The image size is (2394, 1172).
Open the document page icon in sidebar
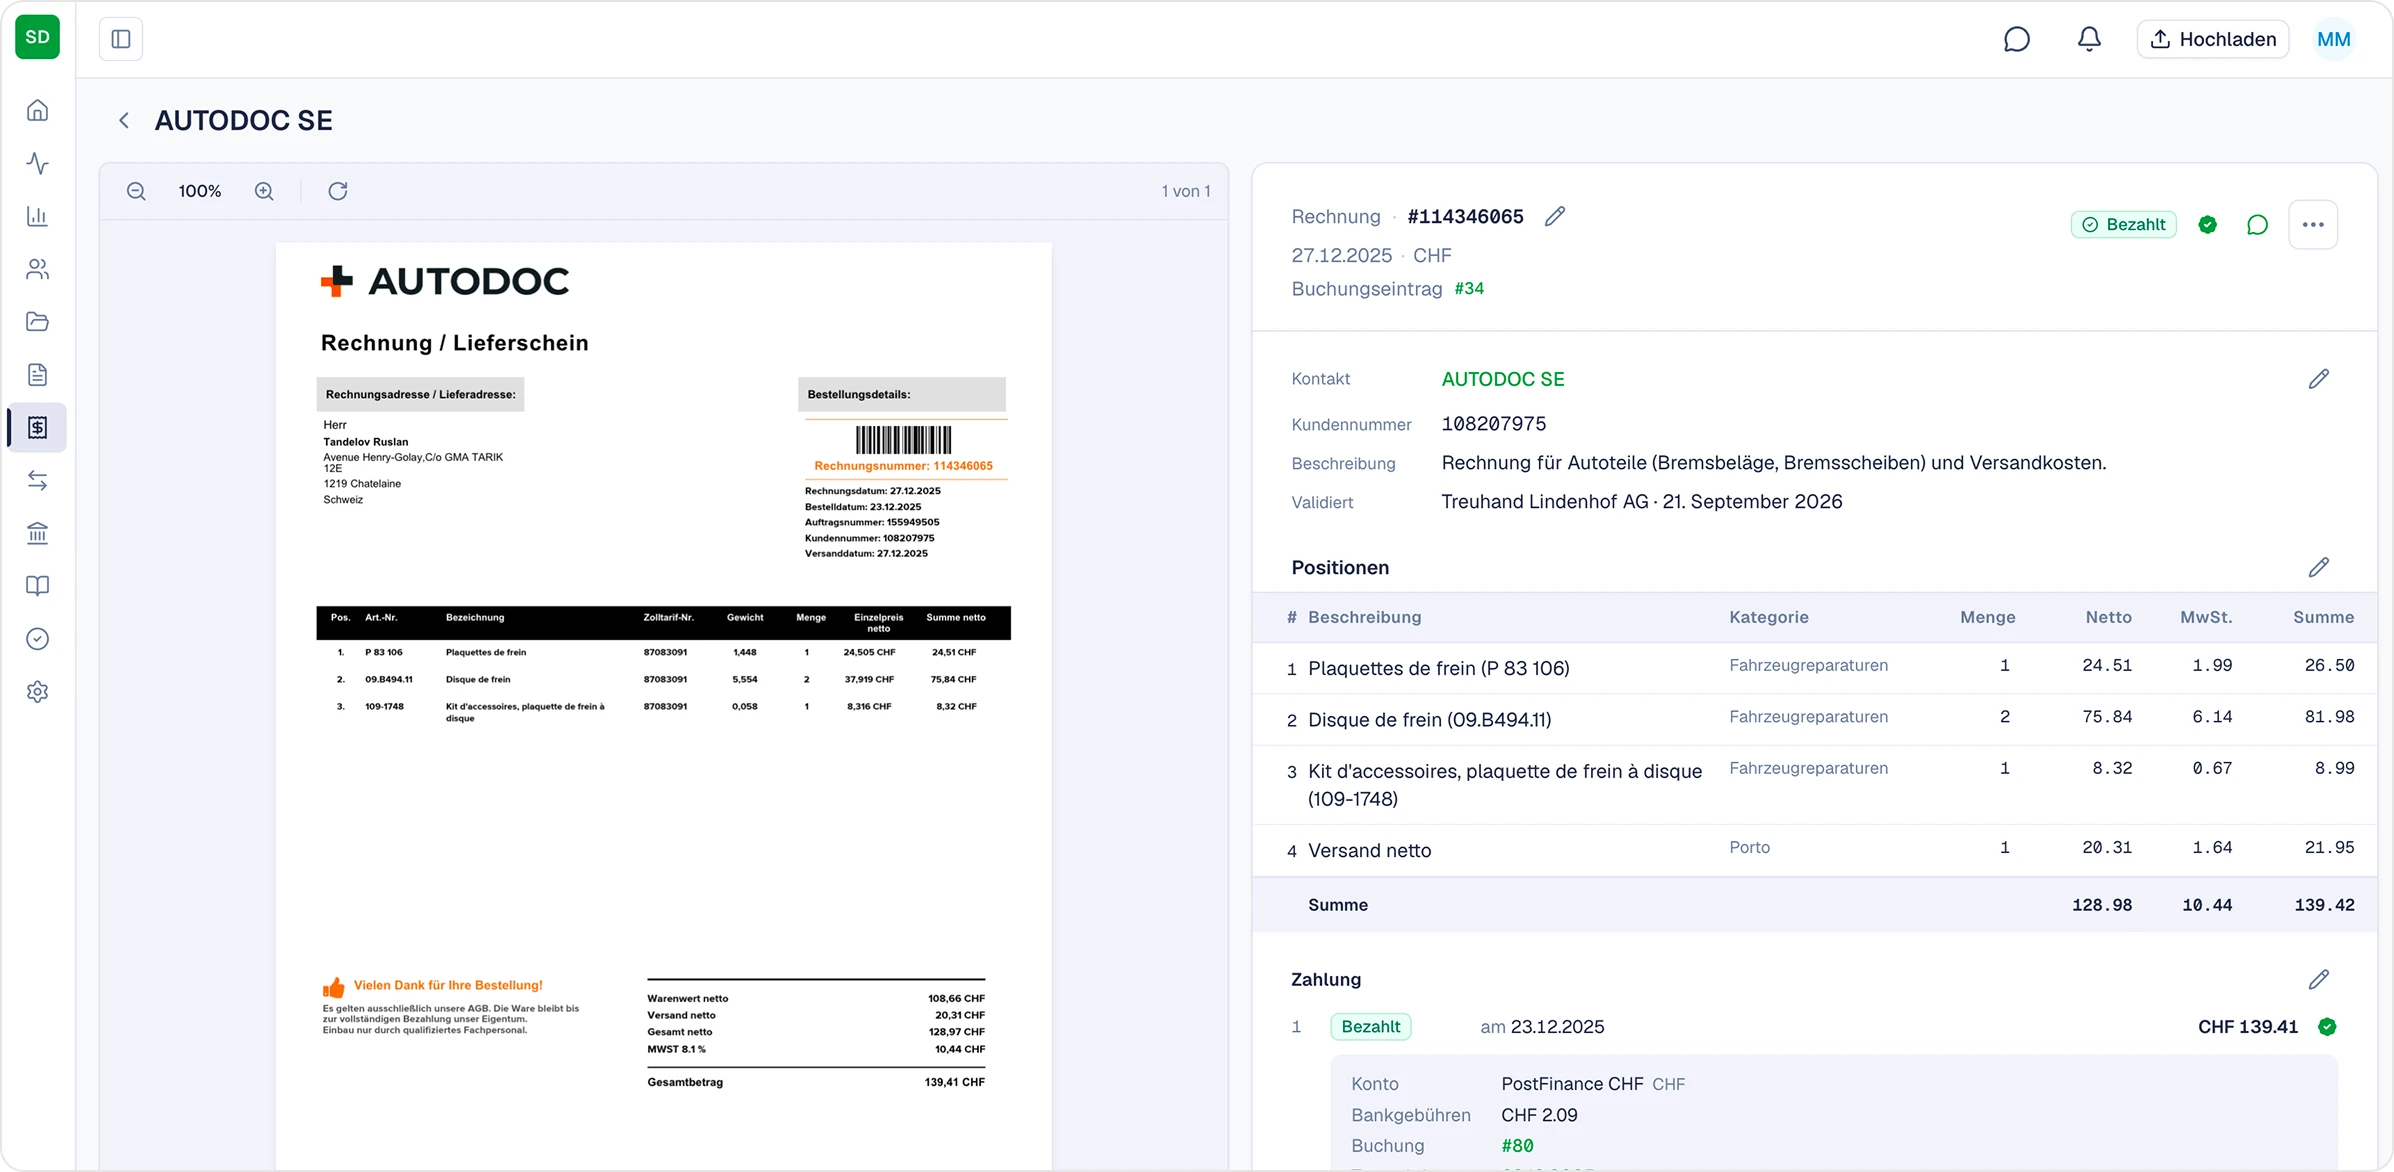pyautogui.click(x=37, y=375)
